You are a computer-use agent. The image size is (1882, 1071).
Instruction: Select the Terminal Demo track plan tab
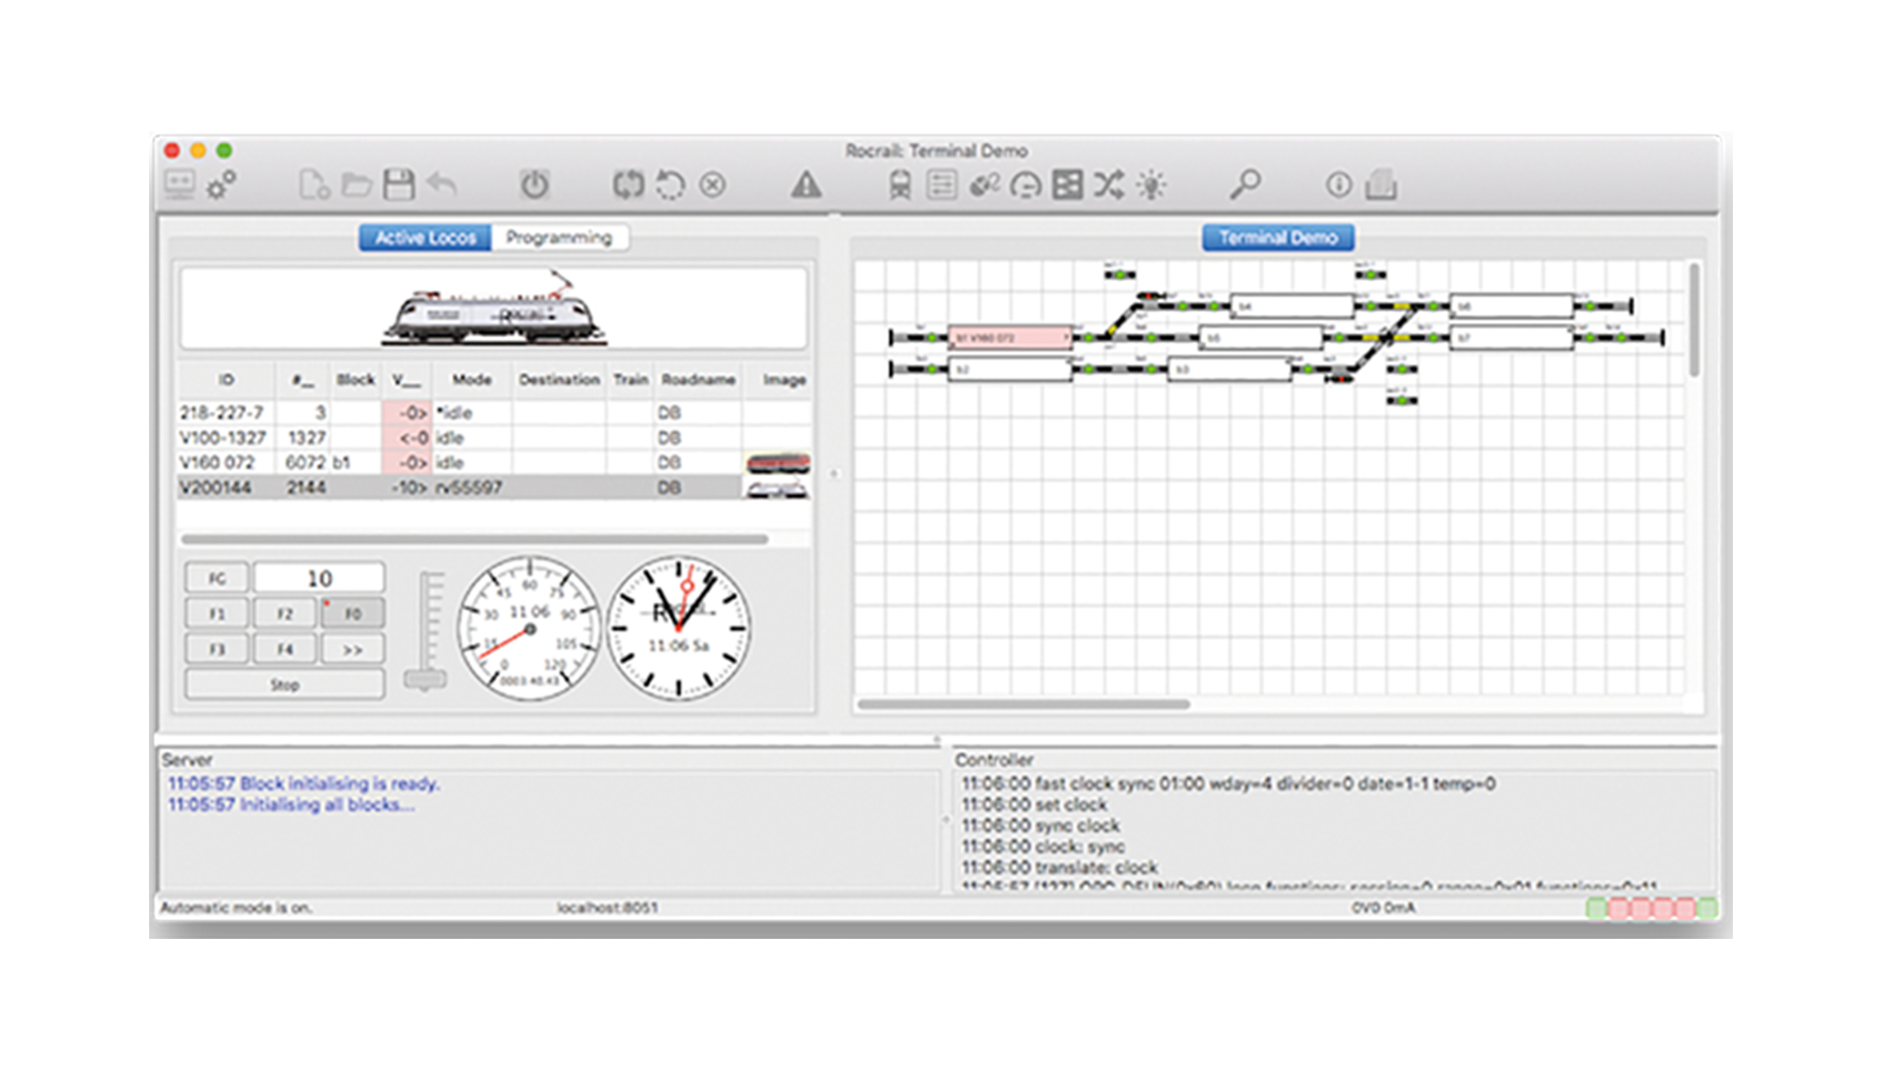(1277, 237)
